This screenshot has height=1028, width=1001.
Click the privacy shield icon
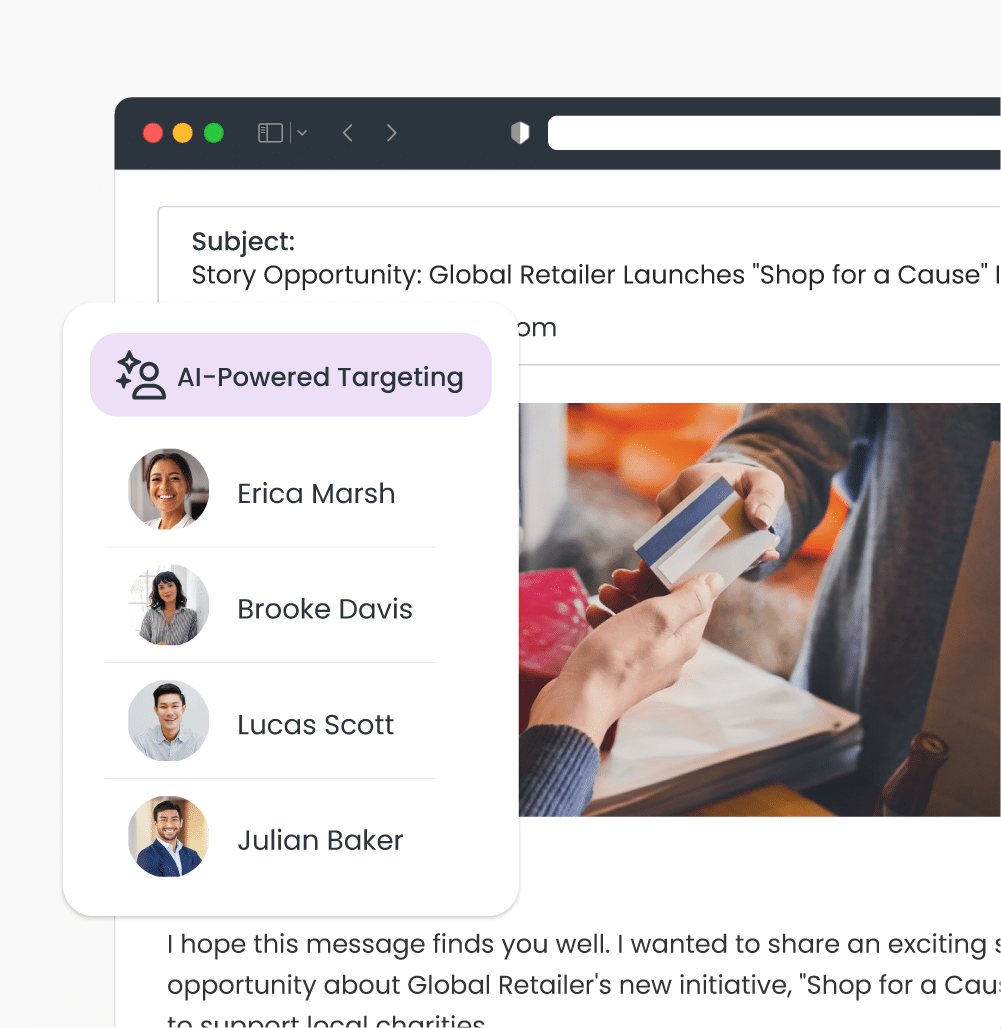tap(520, 133)
